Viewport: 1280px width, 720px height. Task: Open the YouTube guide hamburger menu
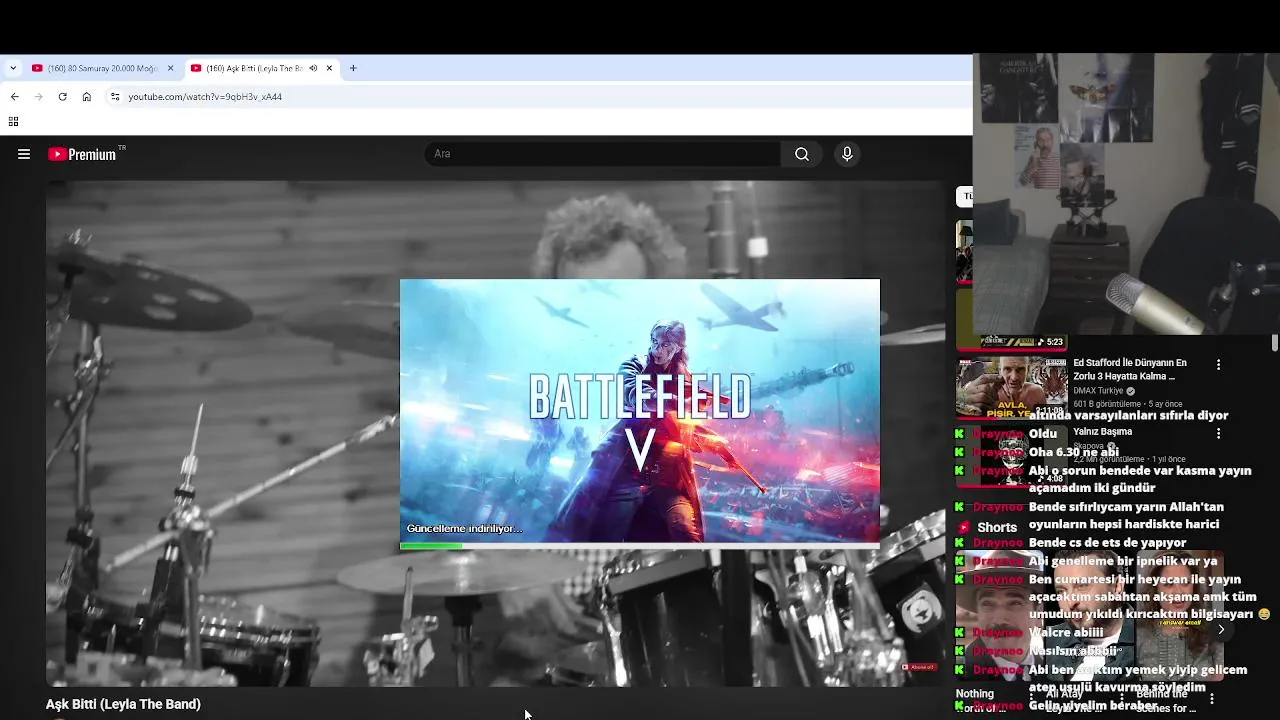point(24,154)
